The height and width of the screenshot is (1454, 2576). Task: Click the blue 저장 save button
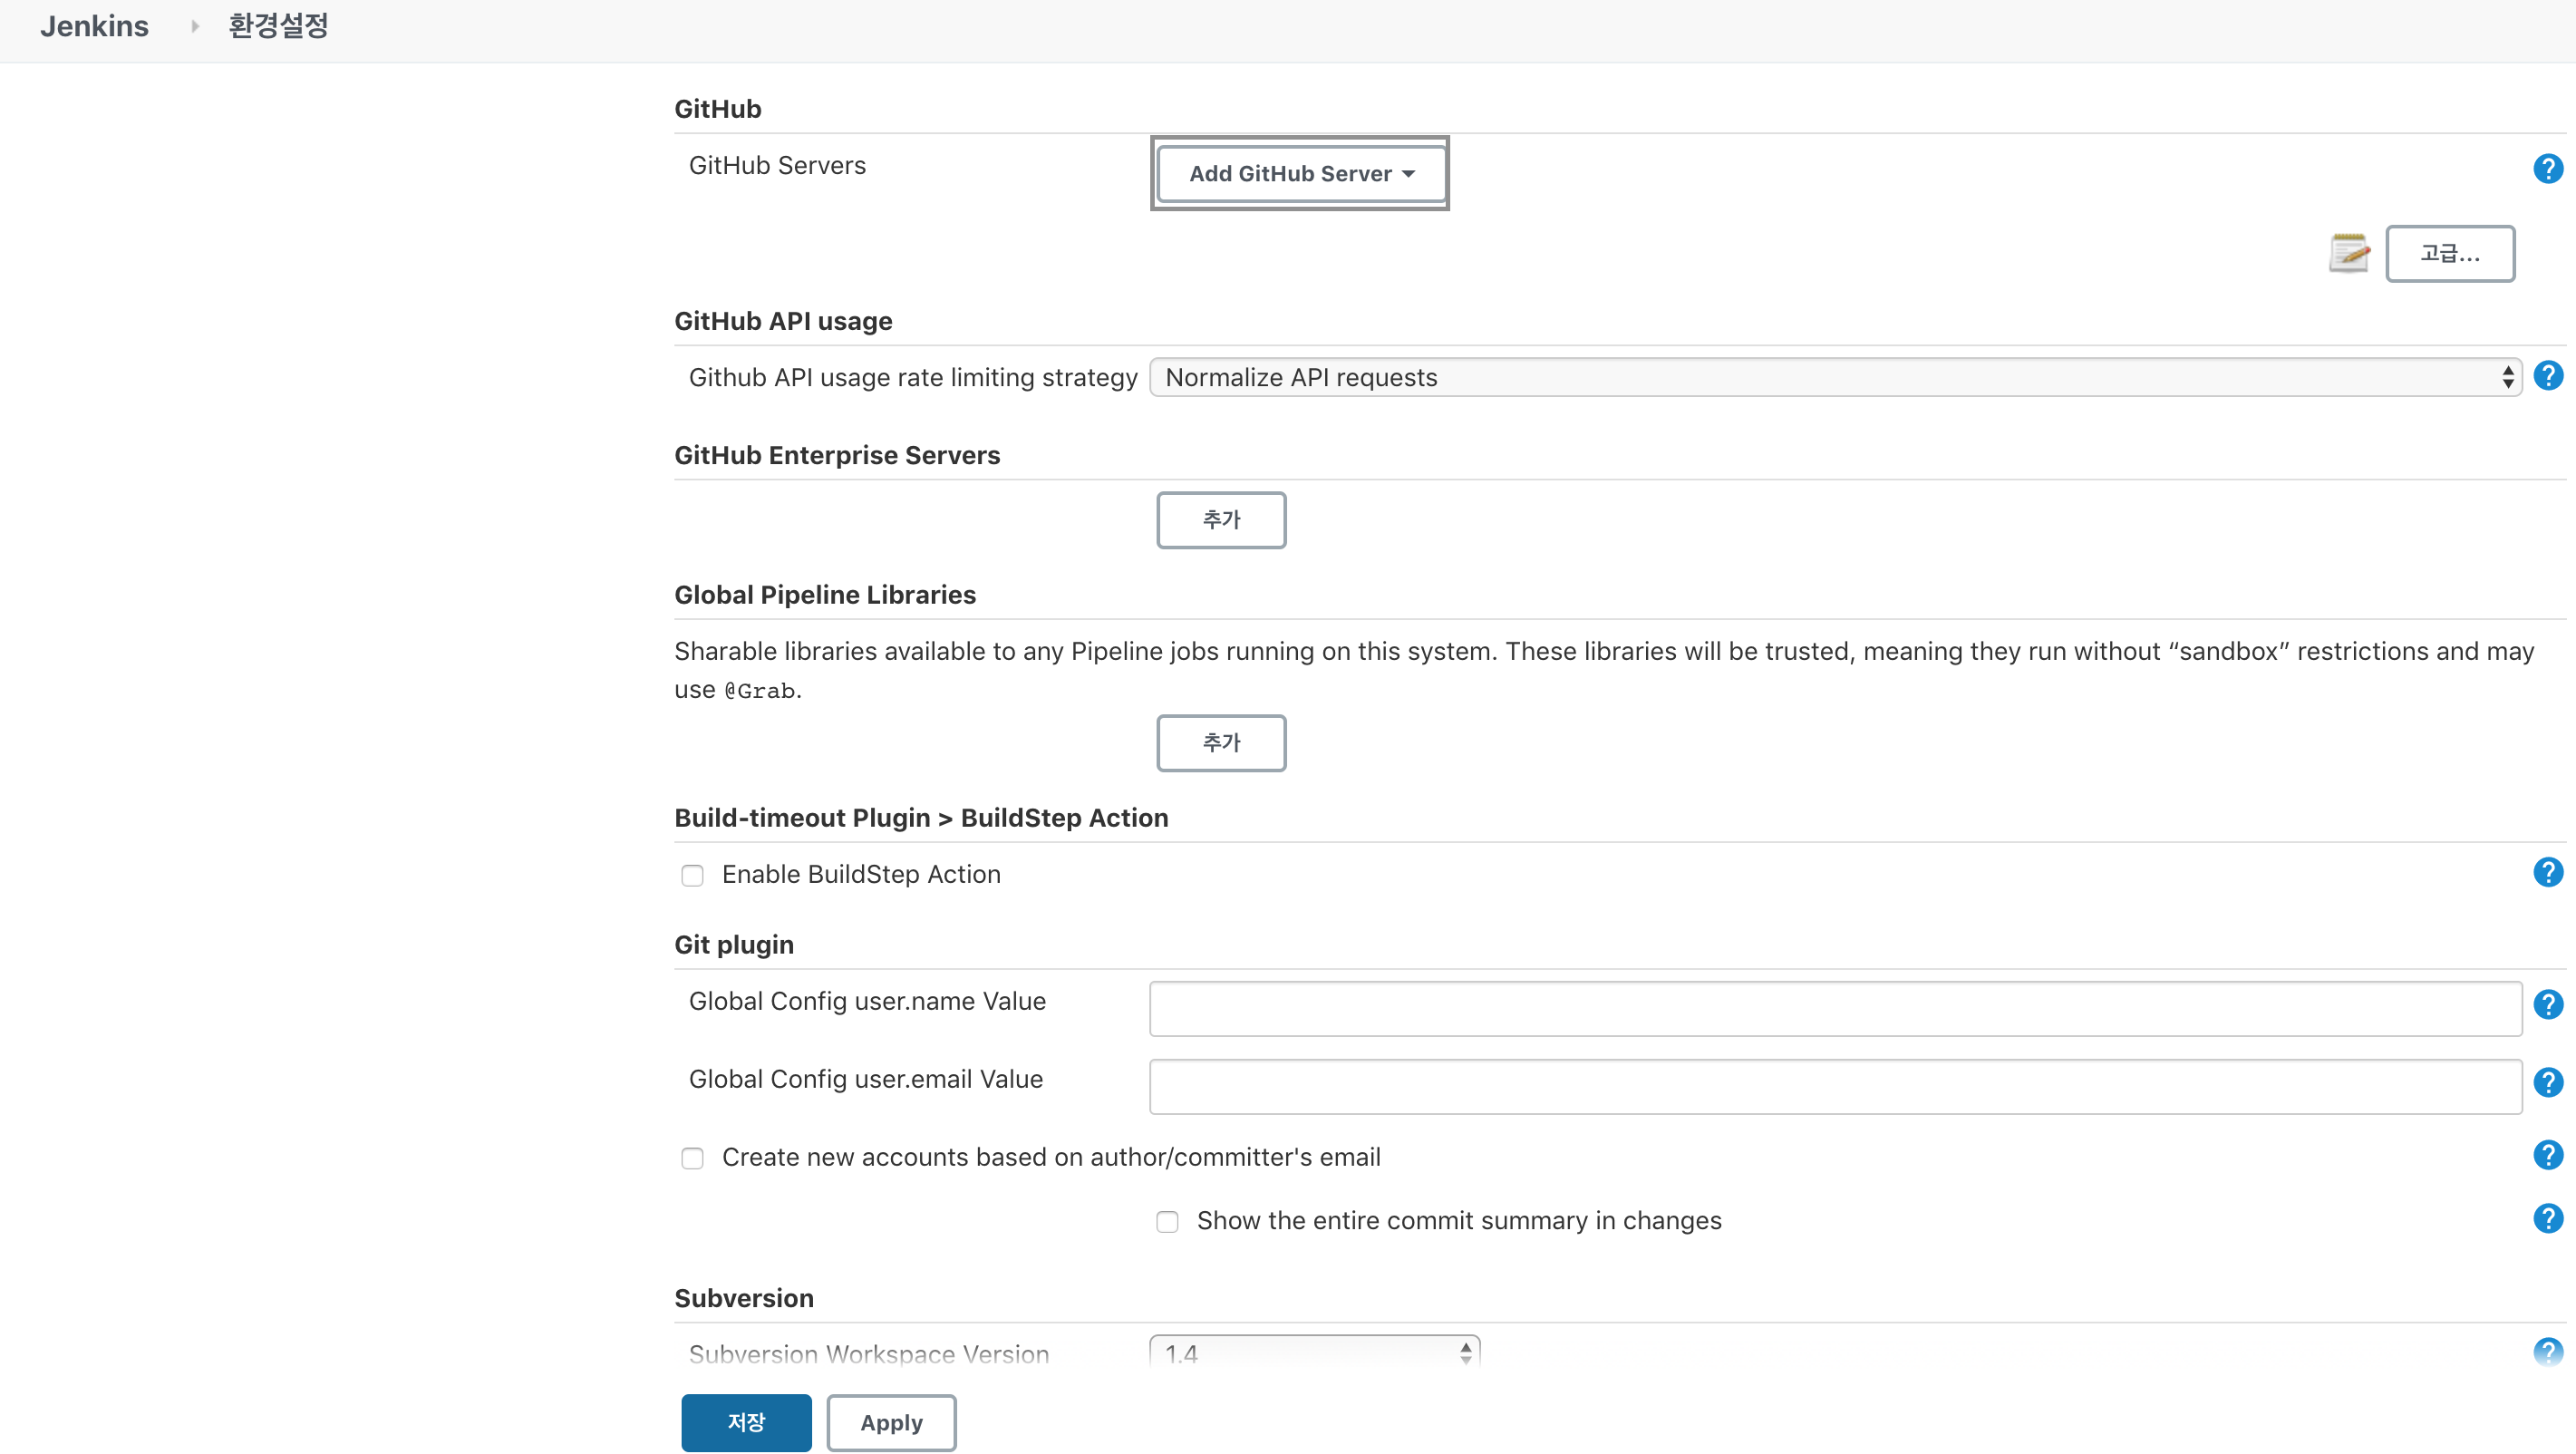tap(746, 1422)
